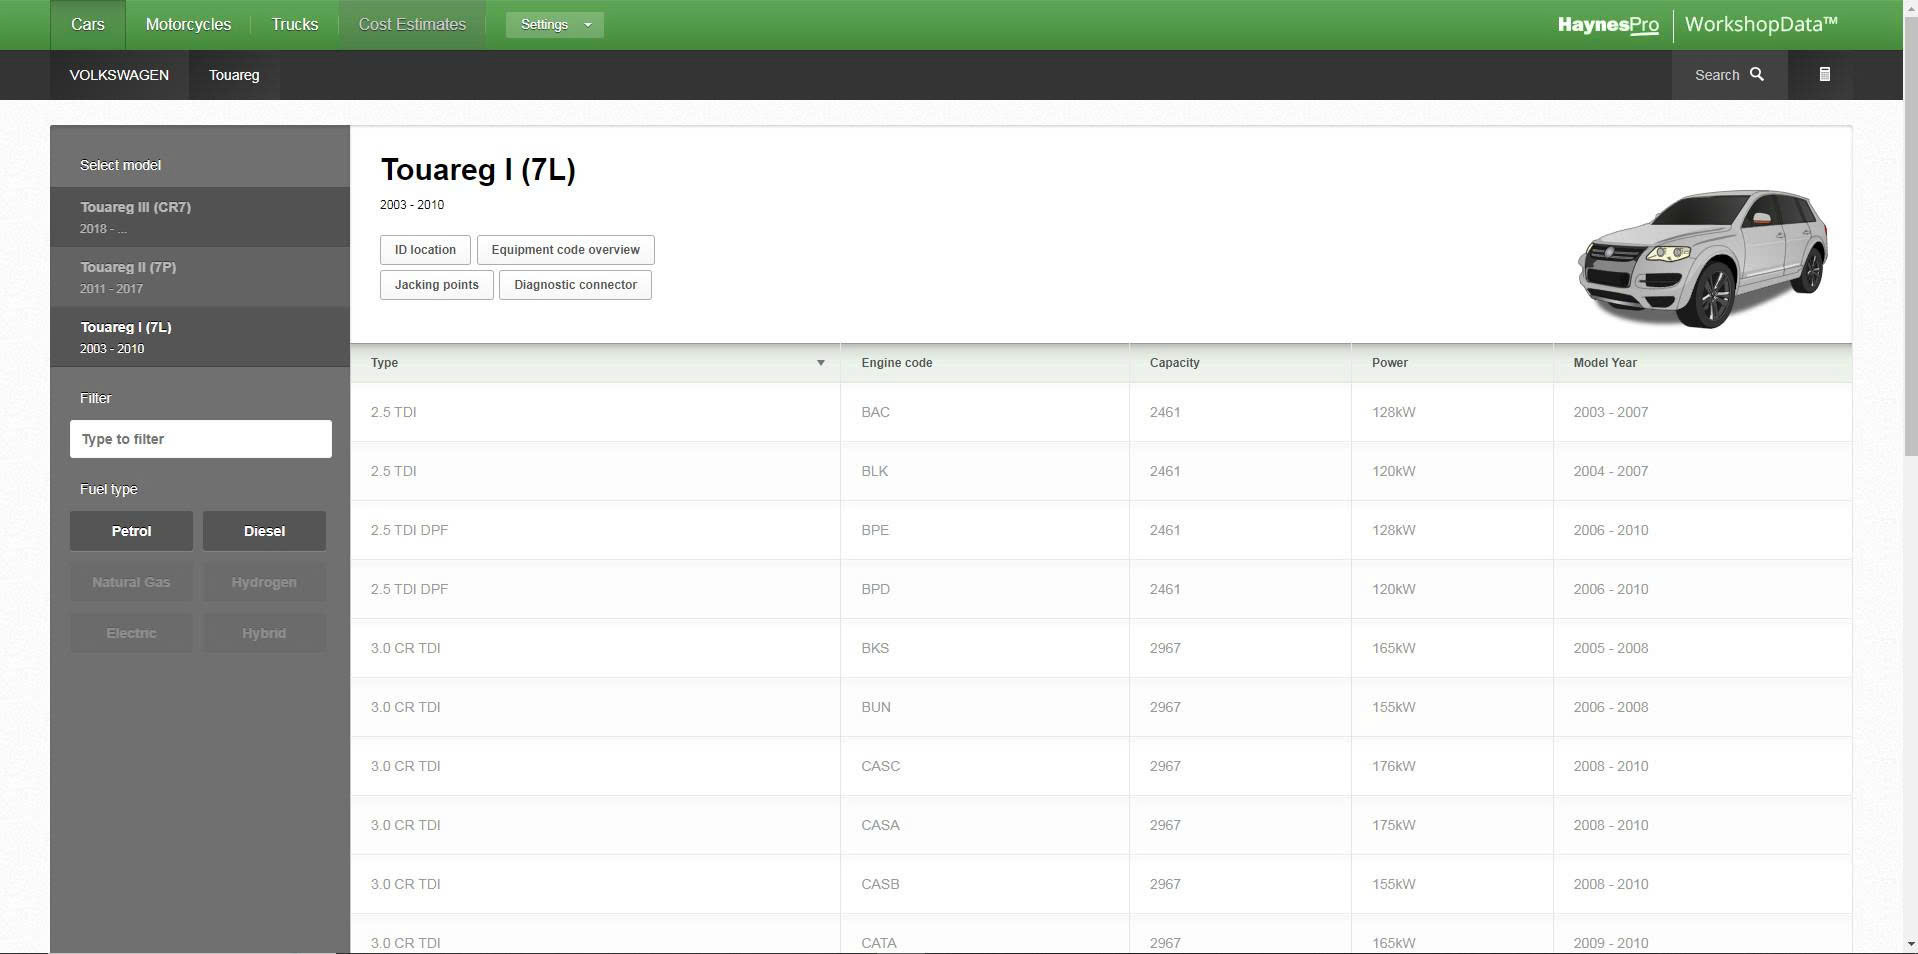Click the Touareg car image
Image resolution: width=1918 pixels, height=954 pixels.
pyautogui.click(x=1702, y=258)
